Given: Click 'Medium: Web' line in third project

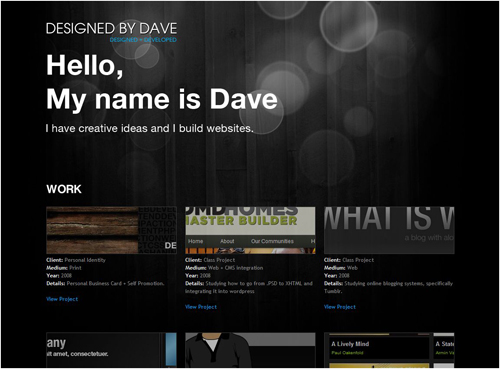Looking at the screenshot, I should click(341, 268).
